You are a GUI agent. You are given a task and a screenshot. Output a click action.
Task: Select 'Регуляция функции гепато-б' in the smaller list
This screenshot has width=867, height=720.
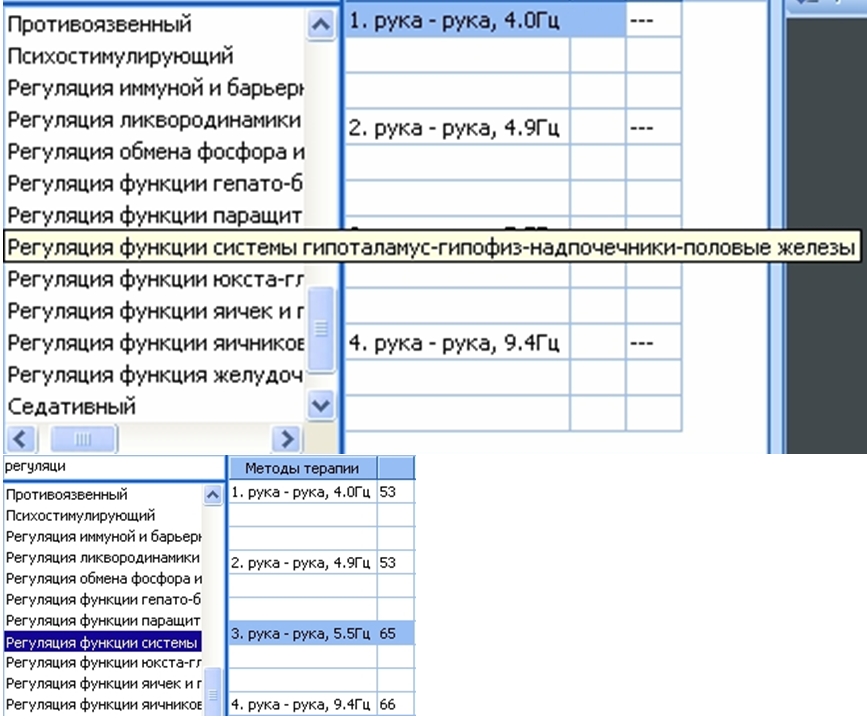pos(103,599)
